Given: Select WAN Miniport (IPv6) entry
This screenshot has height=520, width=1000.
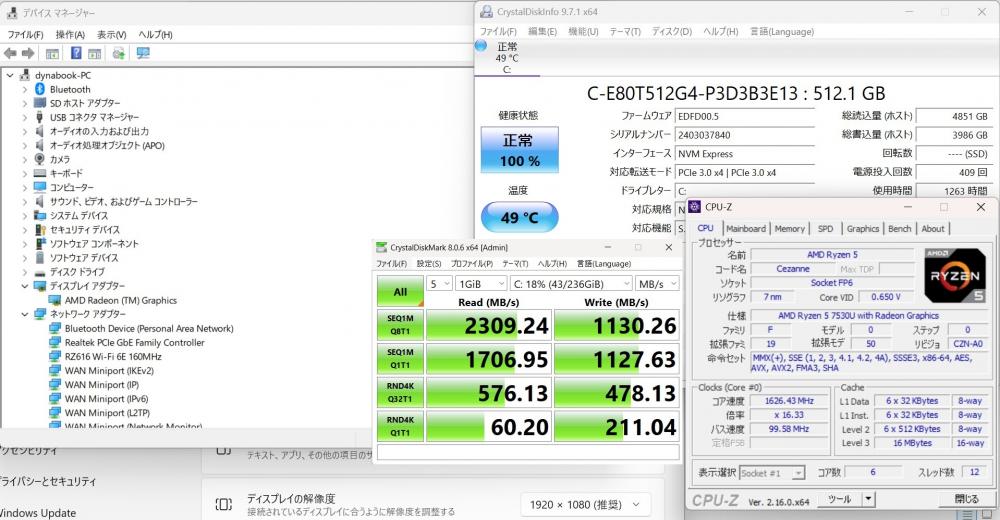Looking at the screenshot, I should click(107, 399).
